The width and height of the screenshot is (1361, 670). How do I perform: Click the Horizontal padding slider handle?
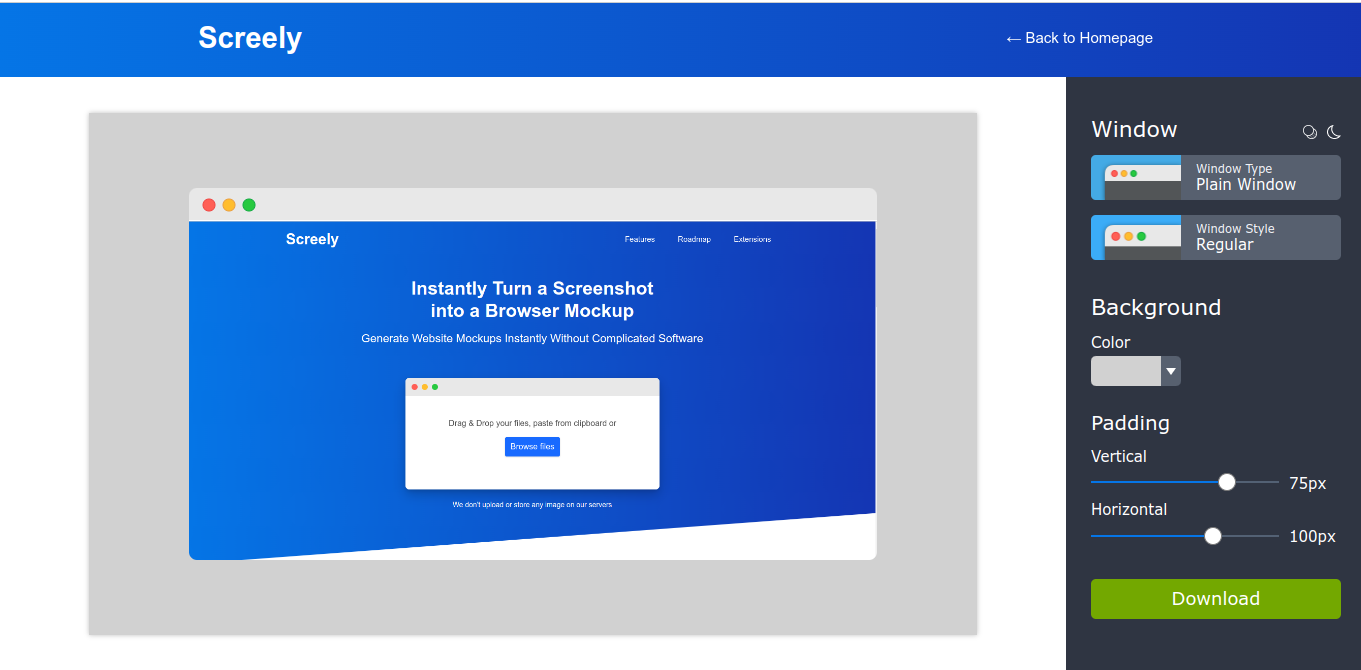[x=1213, y=536]
